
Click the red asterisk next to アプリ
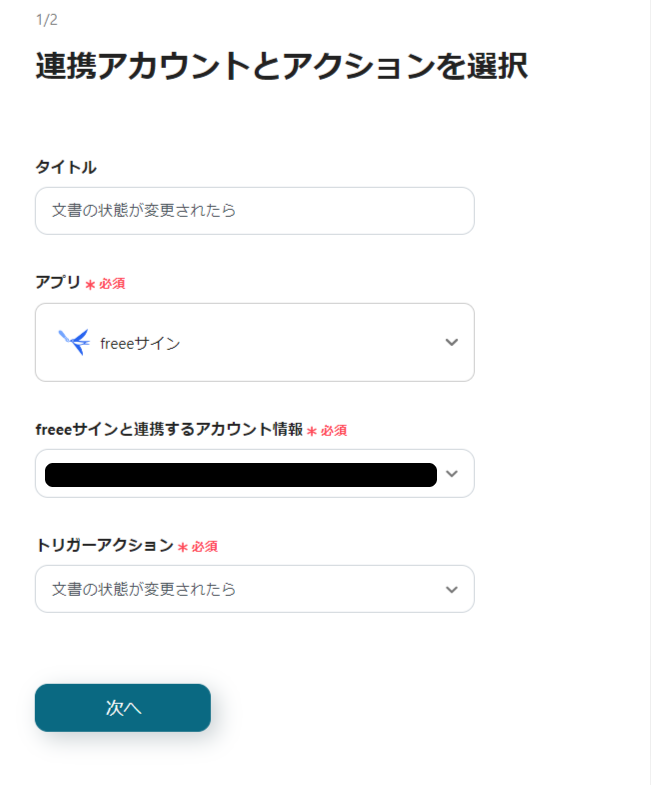[x=90, y=285]
